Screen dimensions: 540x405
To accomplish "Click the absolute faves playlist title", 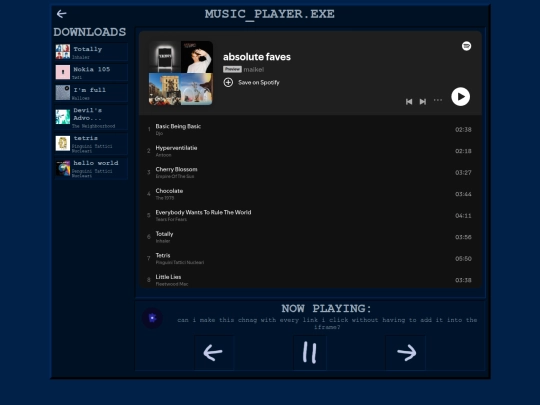I will pos(257,57).
